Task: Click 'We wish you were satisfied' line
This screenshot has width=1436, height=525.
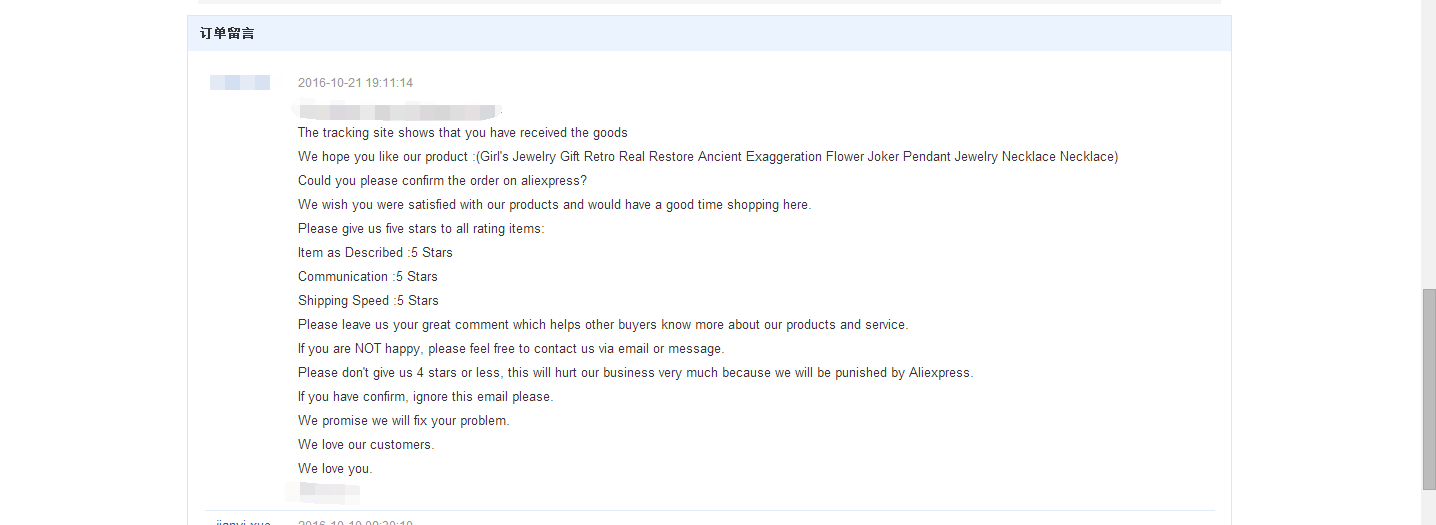Action: pyautogui.click(x=555, y=204)
